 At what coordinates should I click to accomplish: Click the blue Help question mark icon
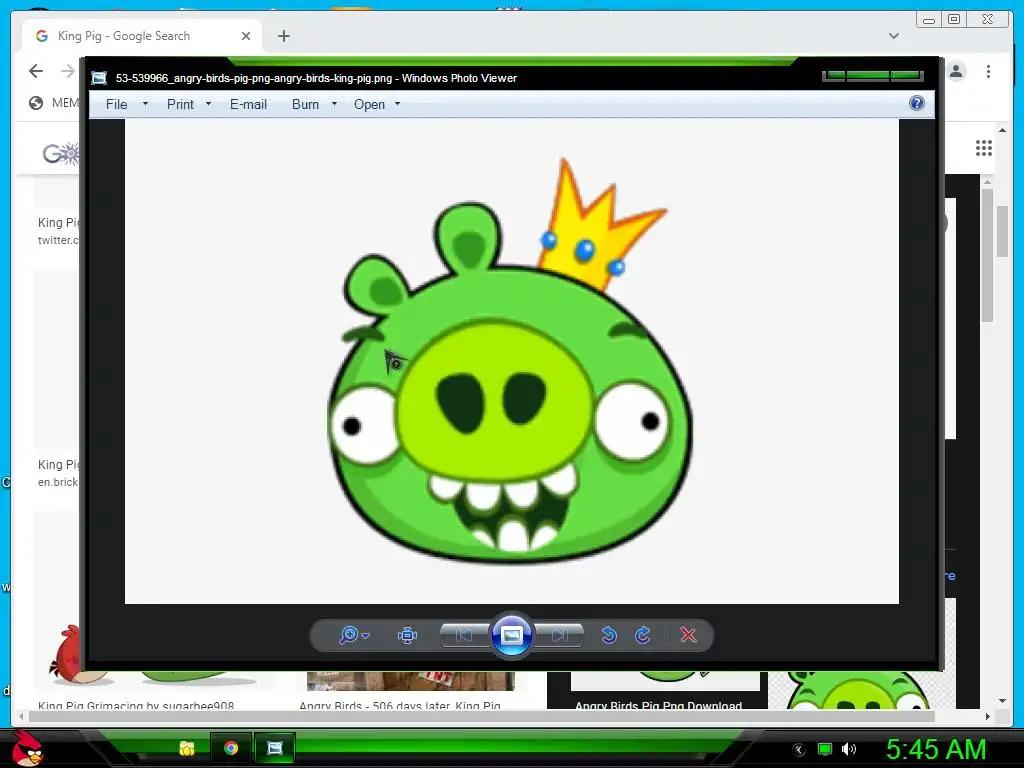pos(917,103)
